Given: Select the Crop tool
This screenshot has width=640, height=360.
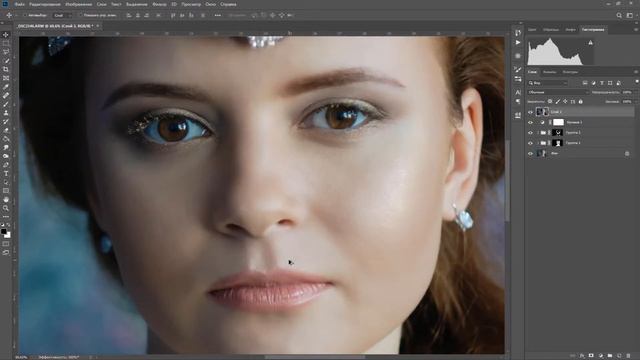Looking at the screenshot, I should (x=6, y=69).
